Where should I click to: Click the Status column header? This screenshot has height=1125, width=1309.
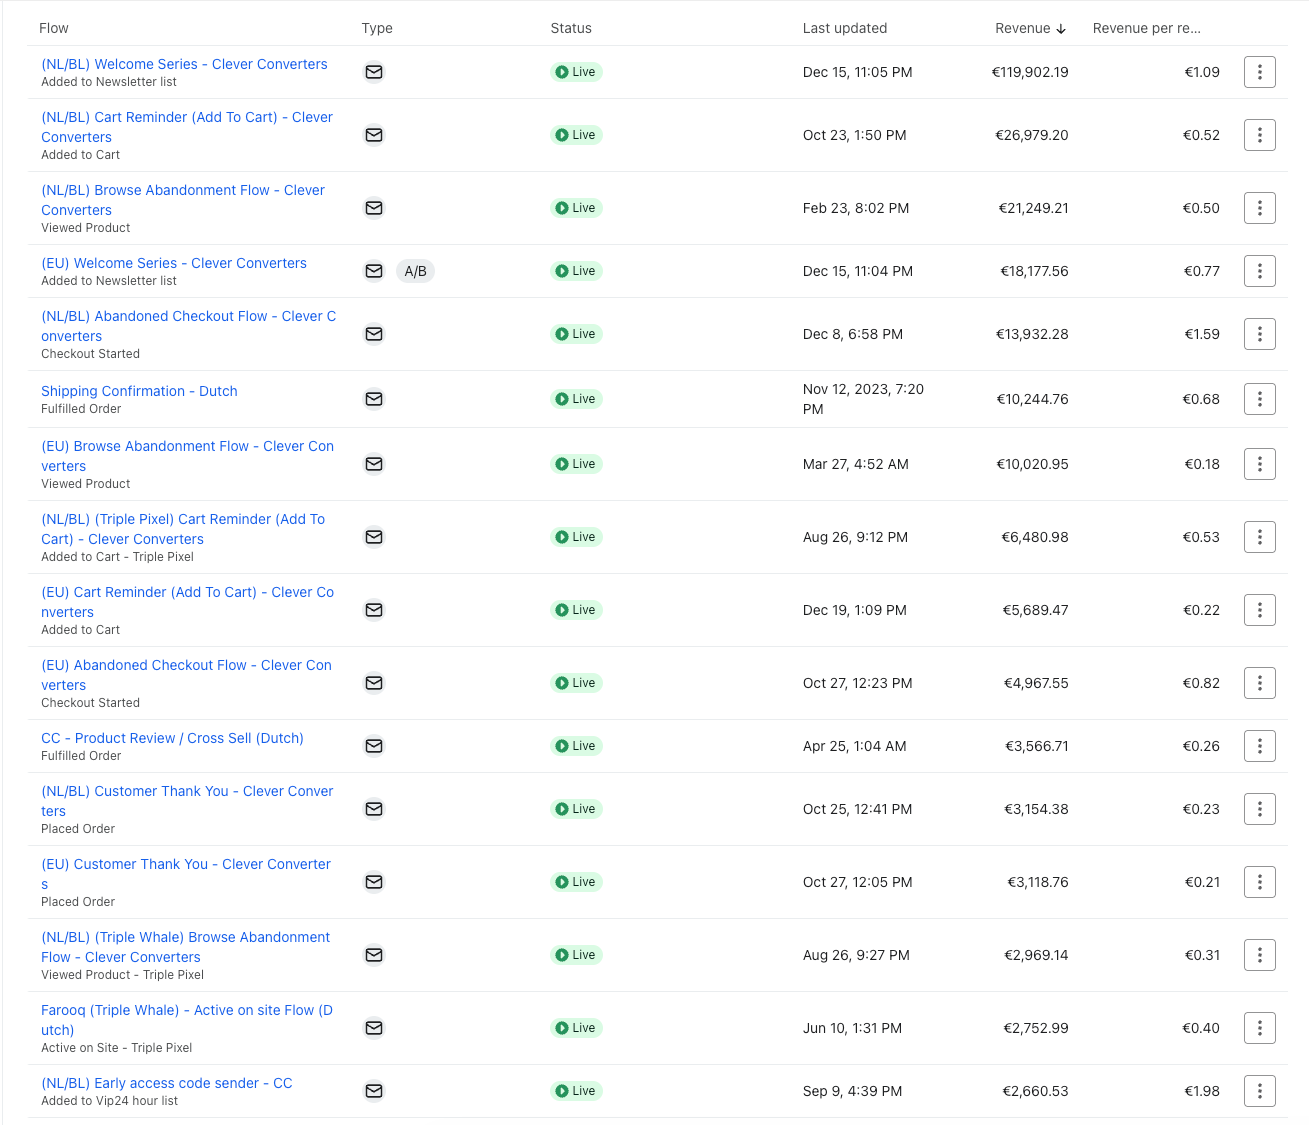571,28
